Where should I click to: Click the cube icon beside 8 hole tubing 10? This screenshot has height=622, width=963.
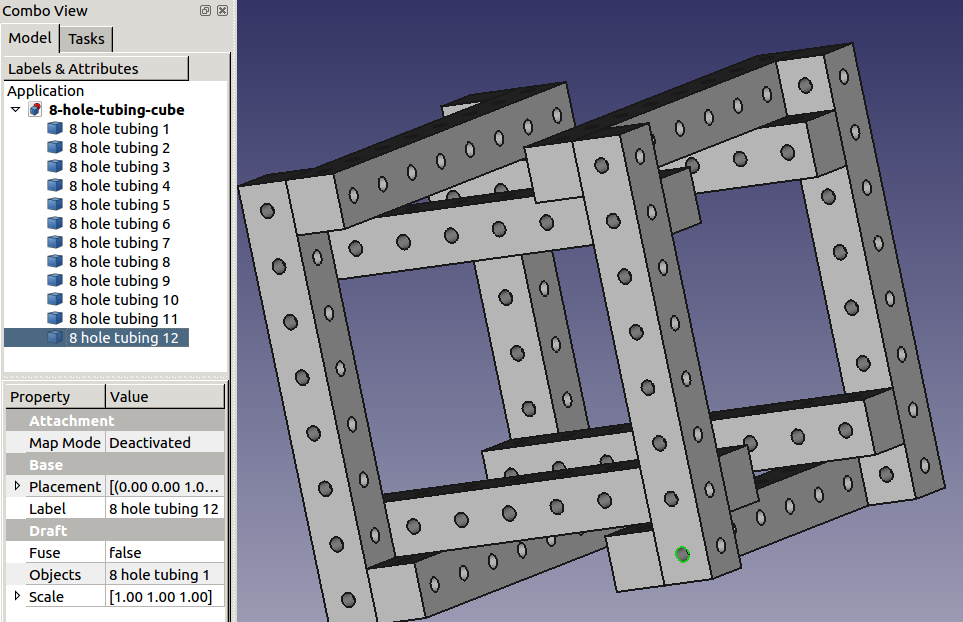tap(54, 299)
